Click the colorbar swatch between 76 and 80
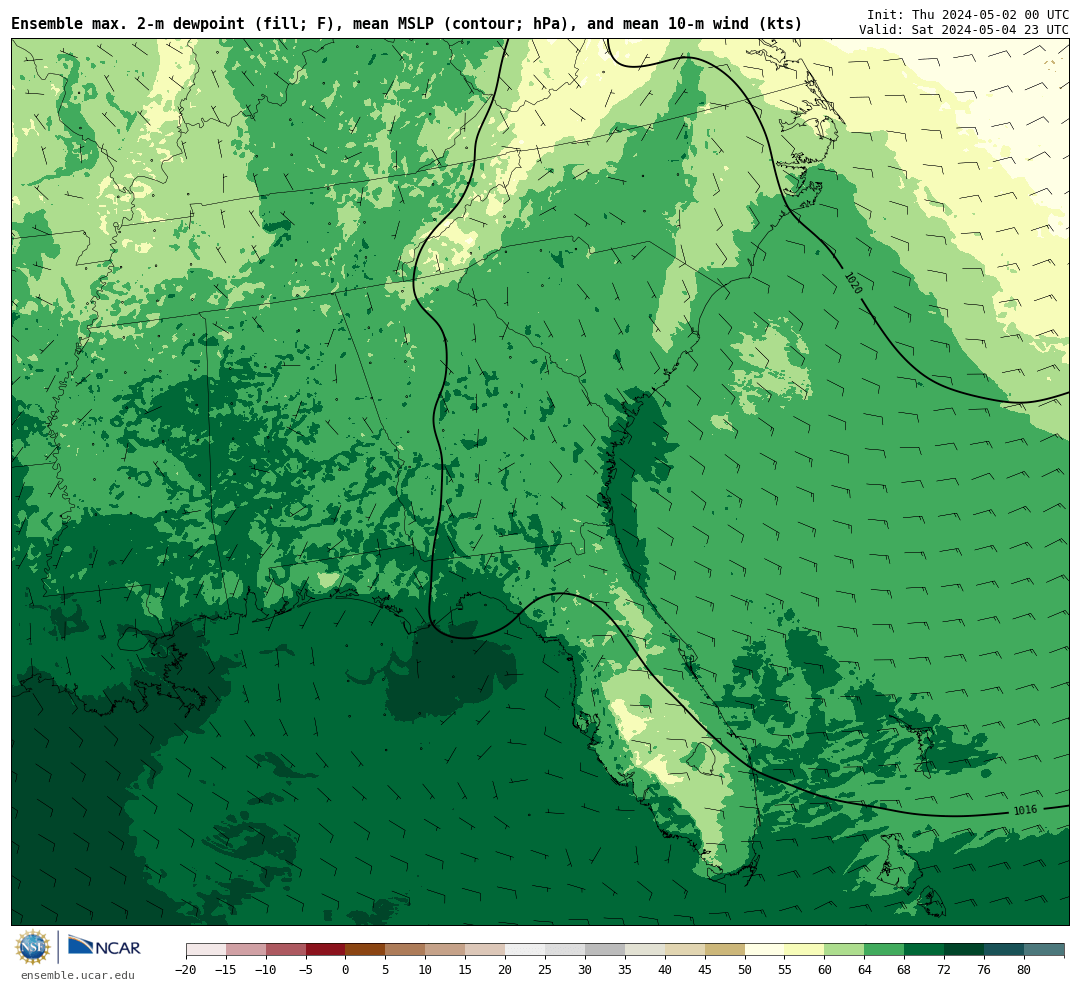 pyautogui.click(x=1004, y=950)
